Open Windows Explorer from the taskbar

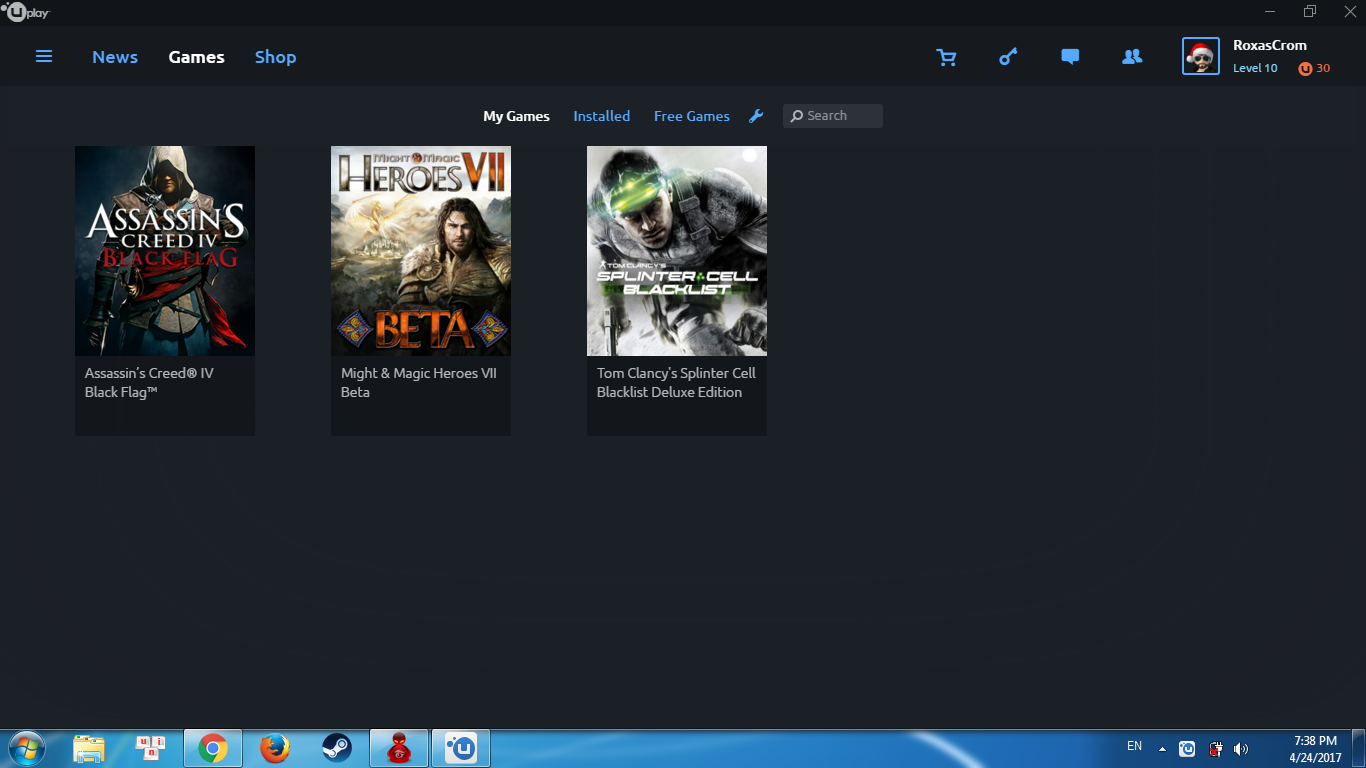(x=89, y=748)
